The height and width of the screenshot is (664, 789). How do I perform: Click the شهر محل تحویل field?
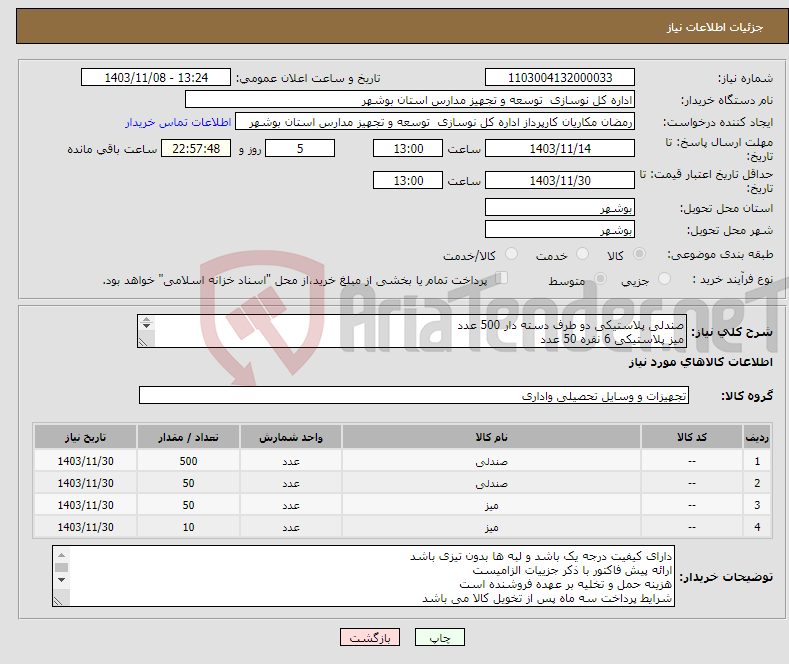560,229
